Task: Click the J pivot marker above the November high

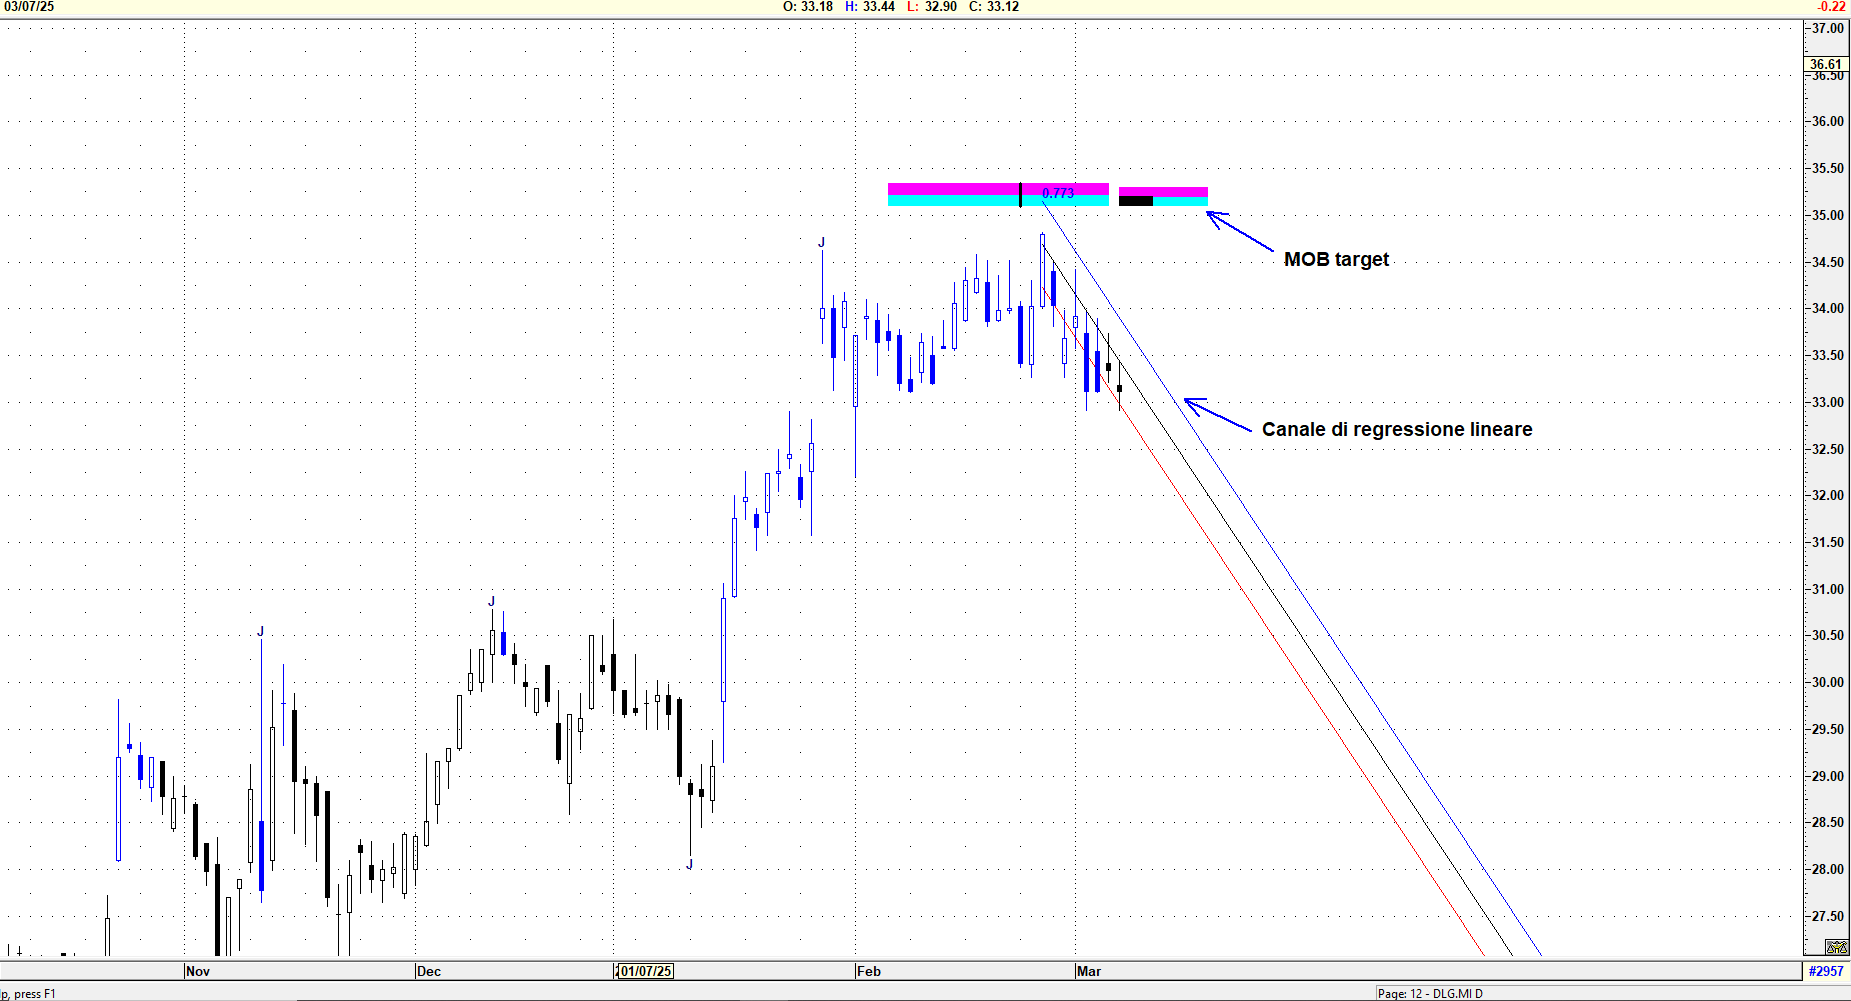Action: click(x=261, y=631)
